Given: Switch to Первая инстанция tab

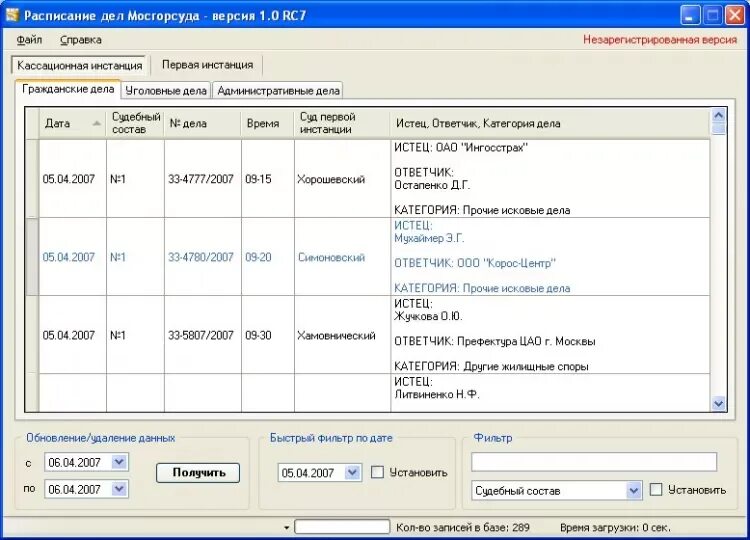Looking at the screenshot, I should click(x=207, y=65).
